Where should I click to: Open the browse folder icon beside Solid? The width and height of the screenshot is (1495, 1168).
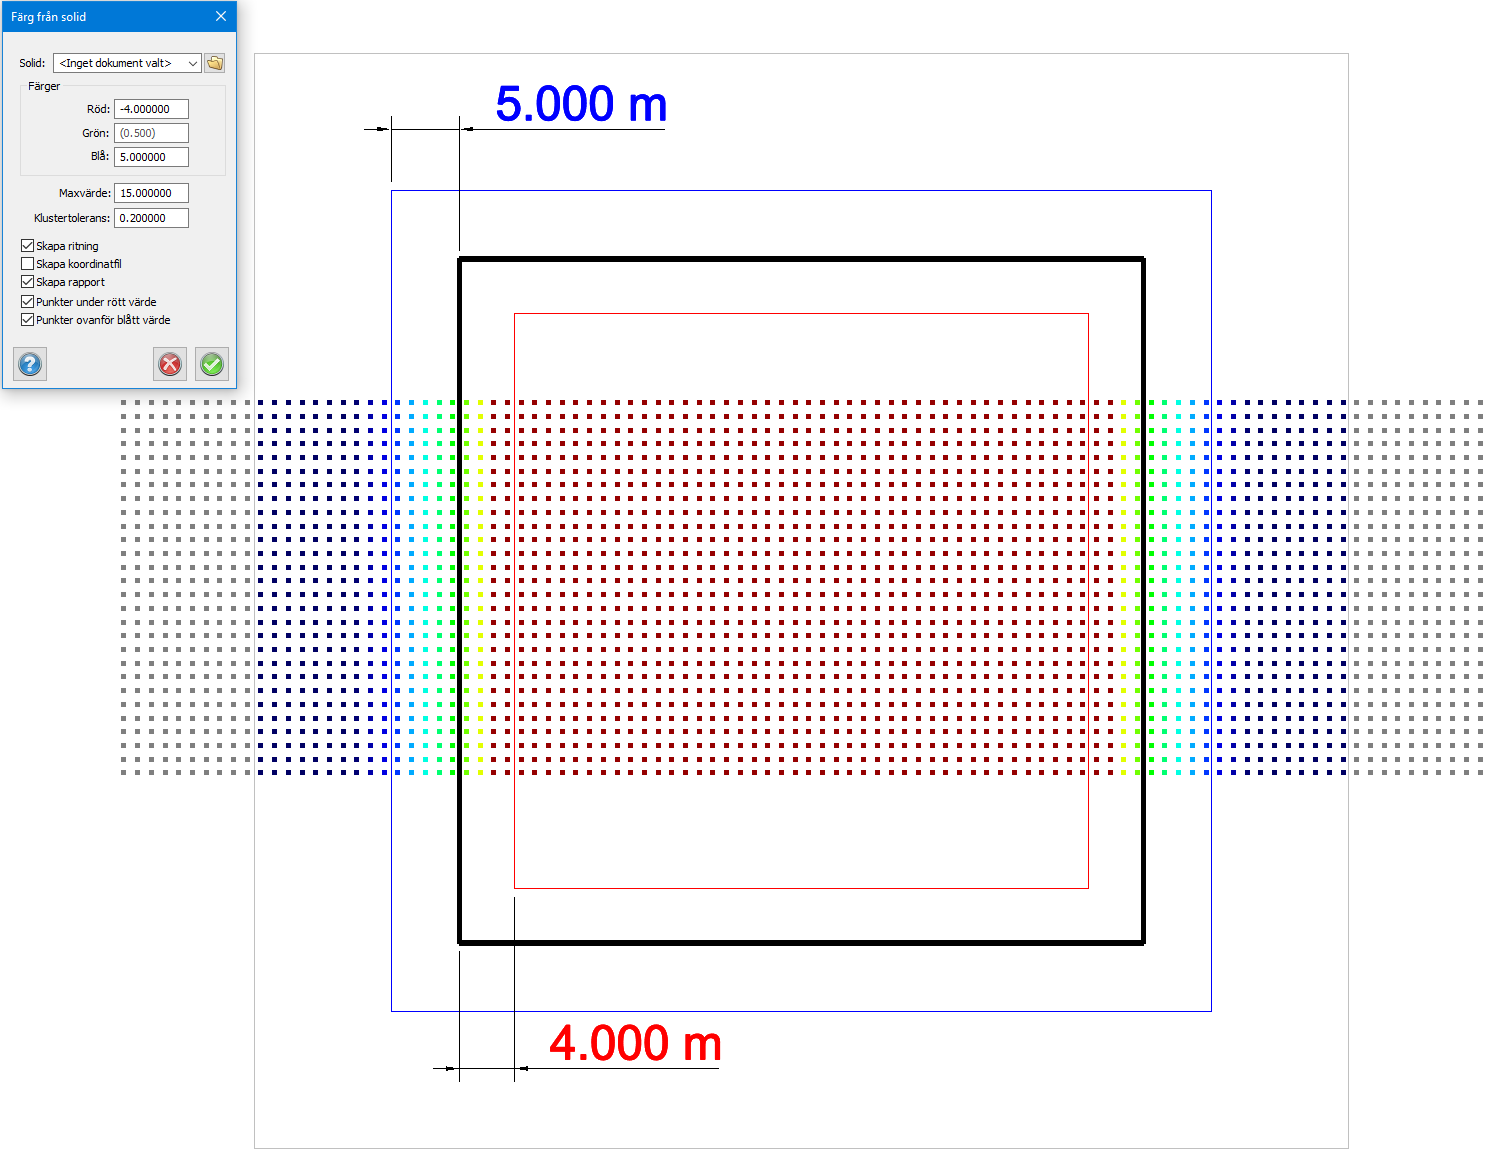215,63
